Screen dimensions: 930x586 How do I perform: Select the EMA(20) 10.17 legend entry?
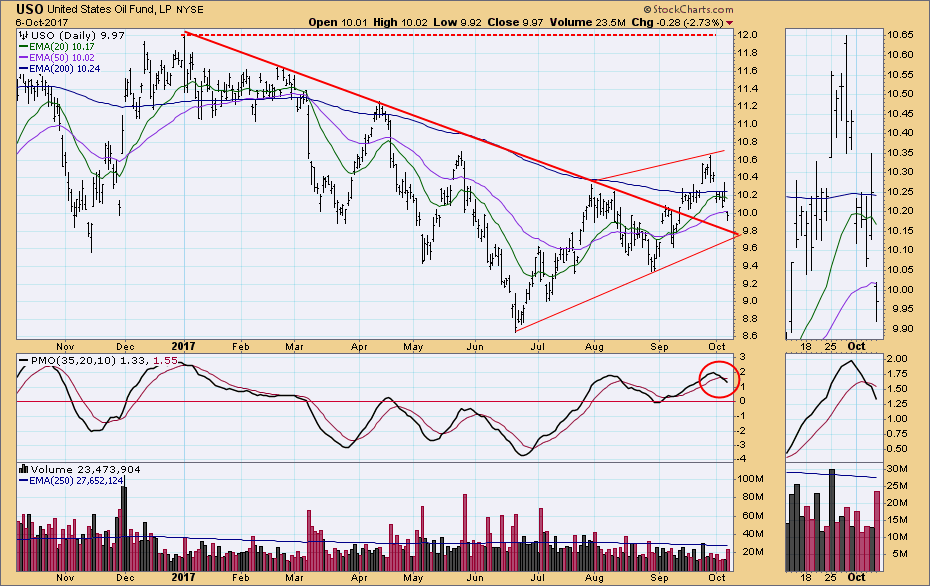(56, 46)
